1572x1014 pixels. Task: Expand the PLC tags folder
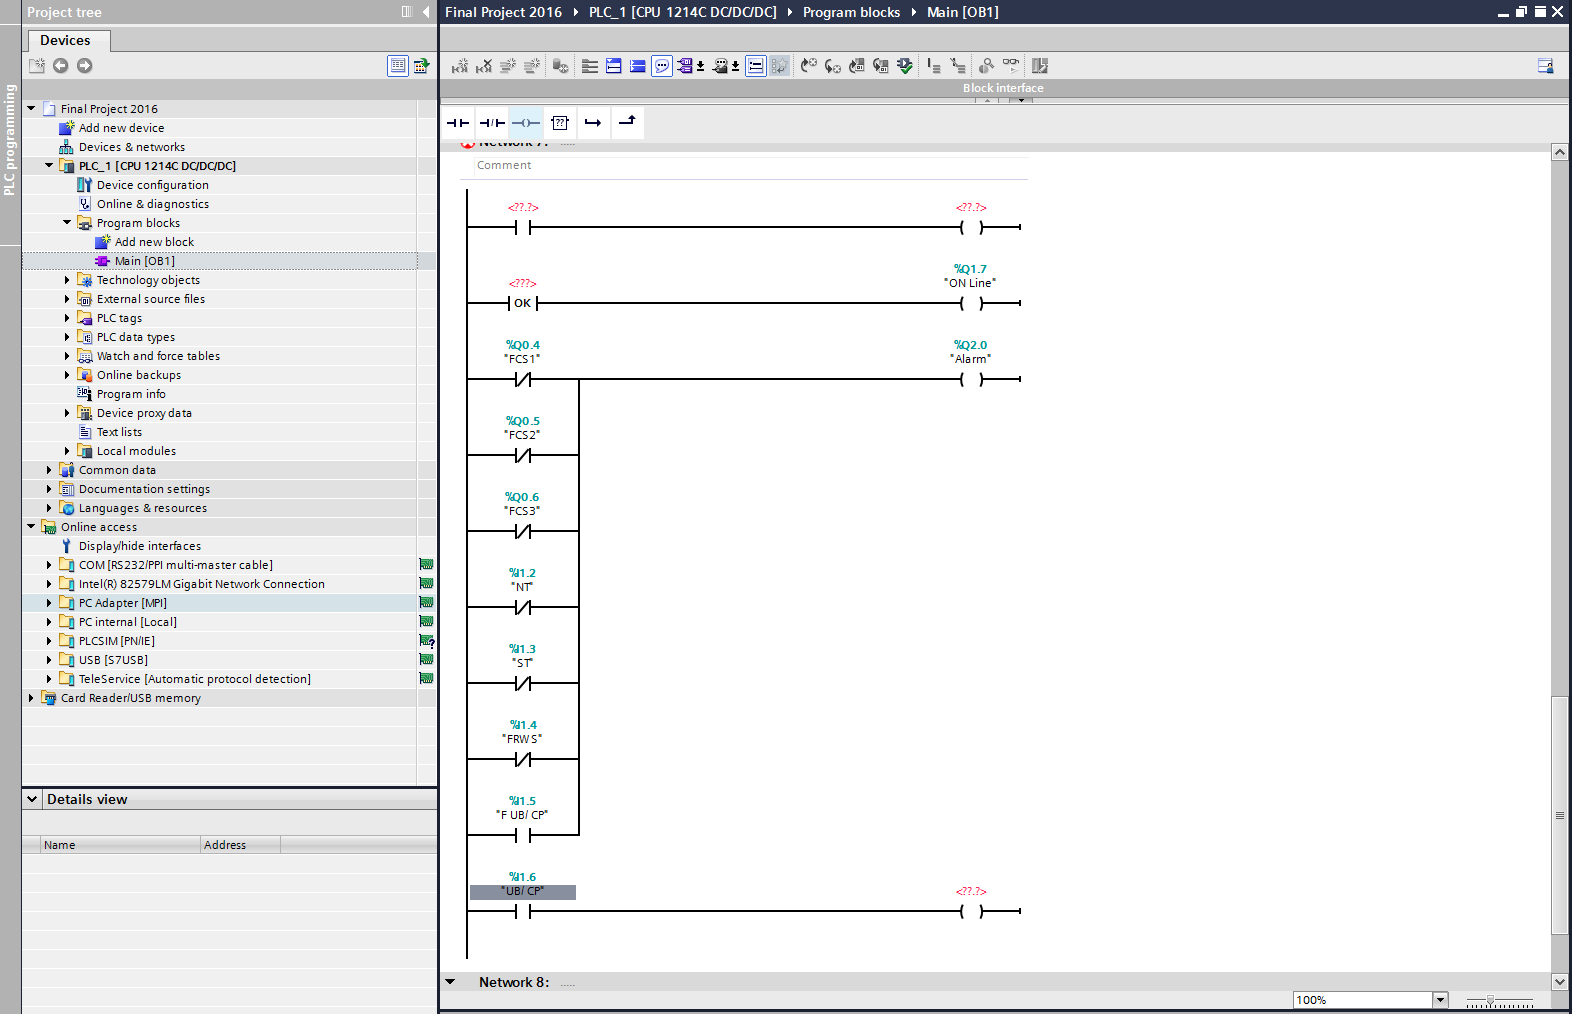pyautogui.click(x=67, y=318)
